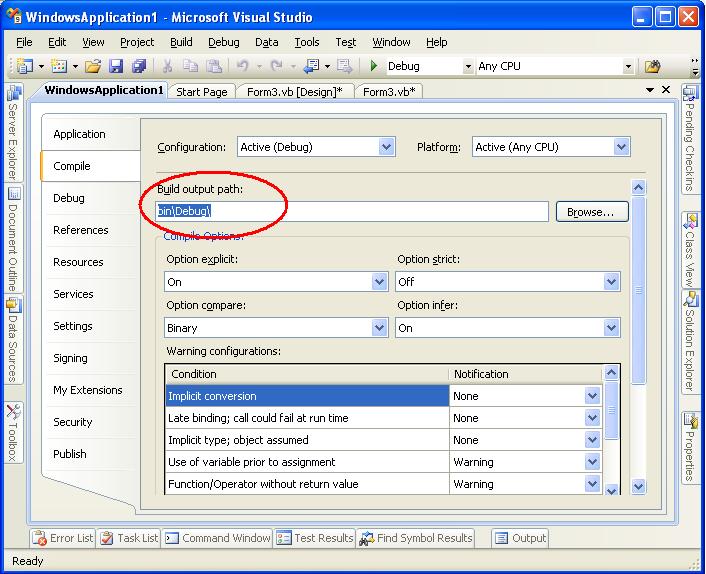Click the Undo arrow icon
706x574 pixels.
coord(243,66)
